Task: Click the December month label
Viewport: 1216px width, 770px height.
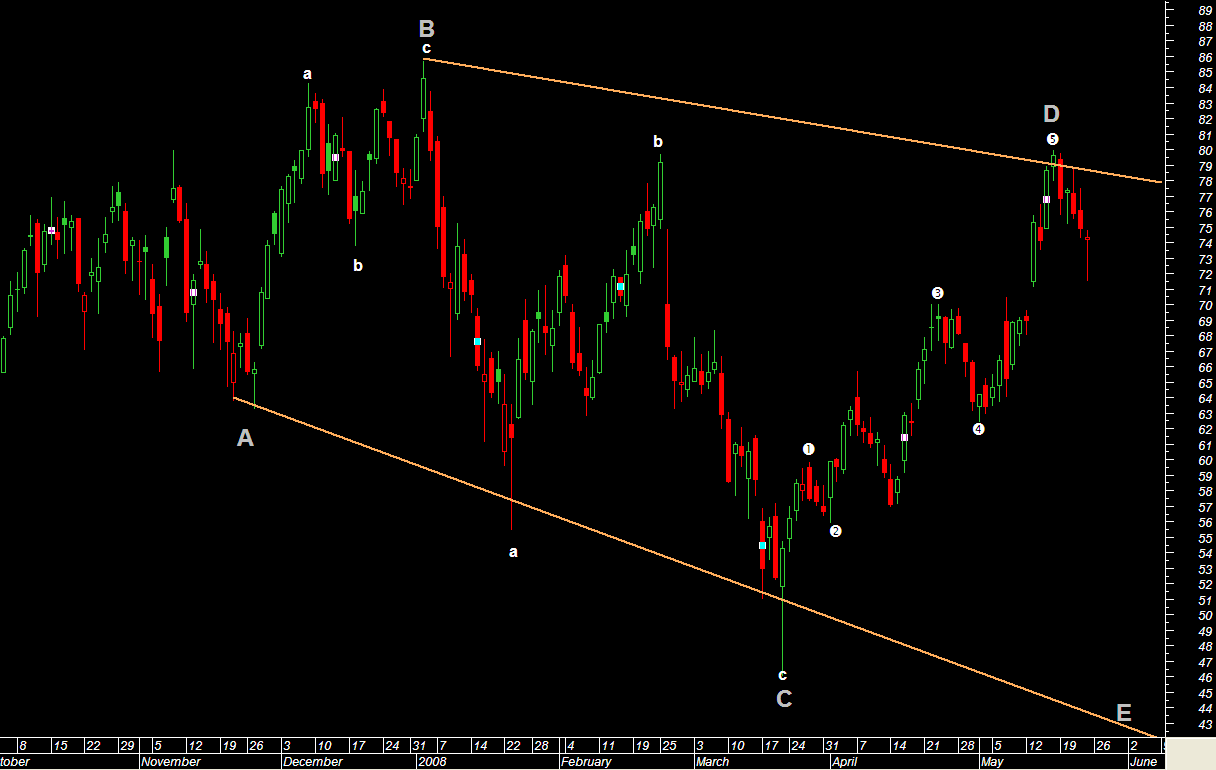Action: [x=313, y=762]
